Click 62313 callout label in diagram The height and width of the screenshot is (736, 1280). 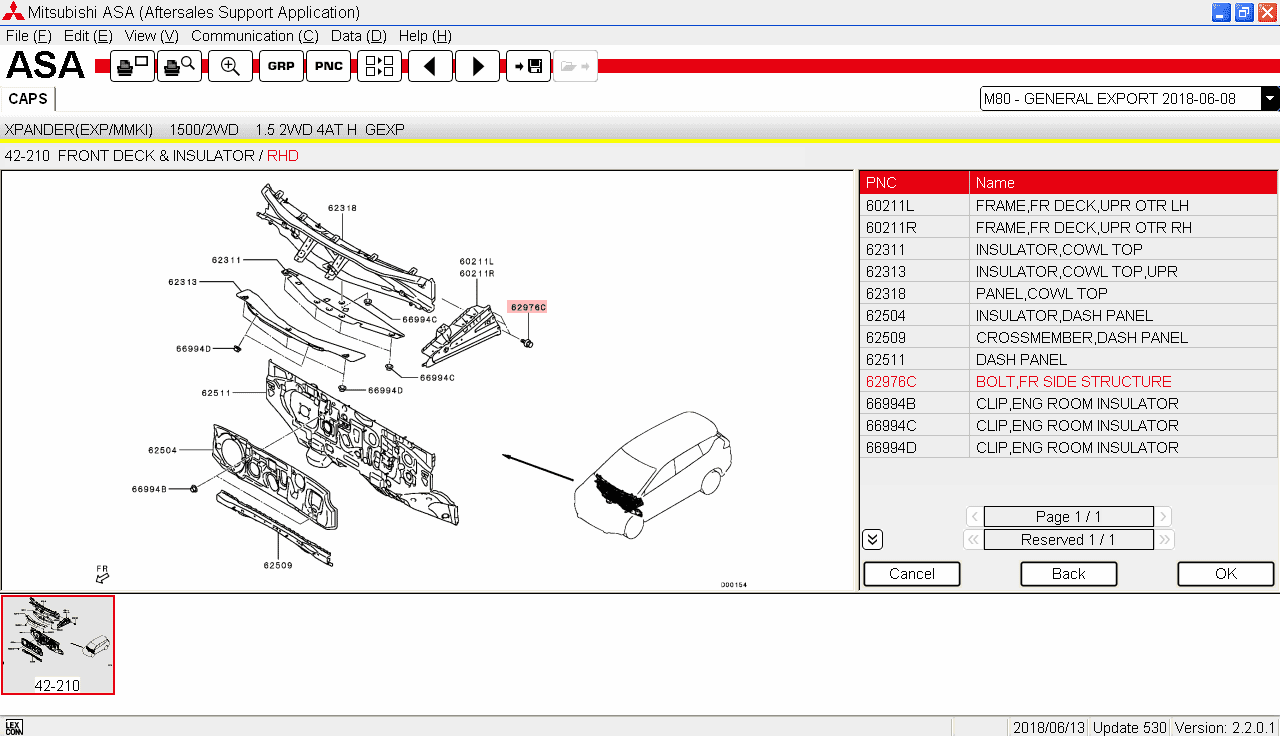point(183,282)
